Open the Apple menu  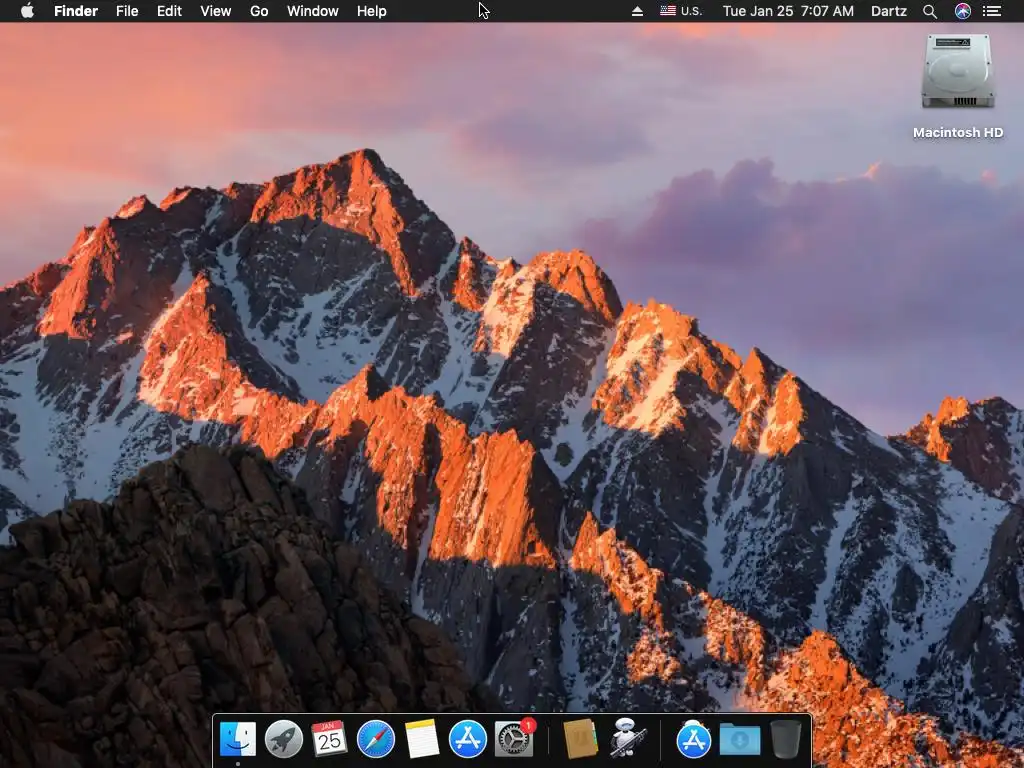pyautogui.click(x=27, y=11)
